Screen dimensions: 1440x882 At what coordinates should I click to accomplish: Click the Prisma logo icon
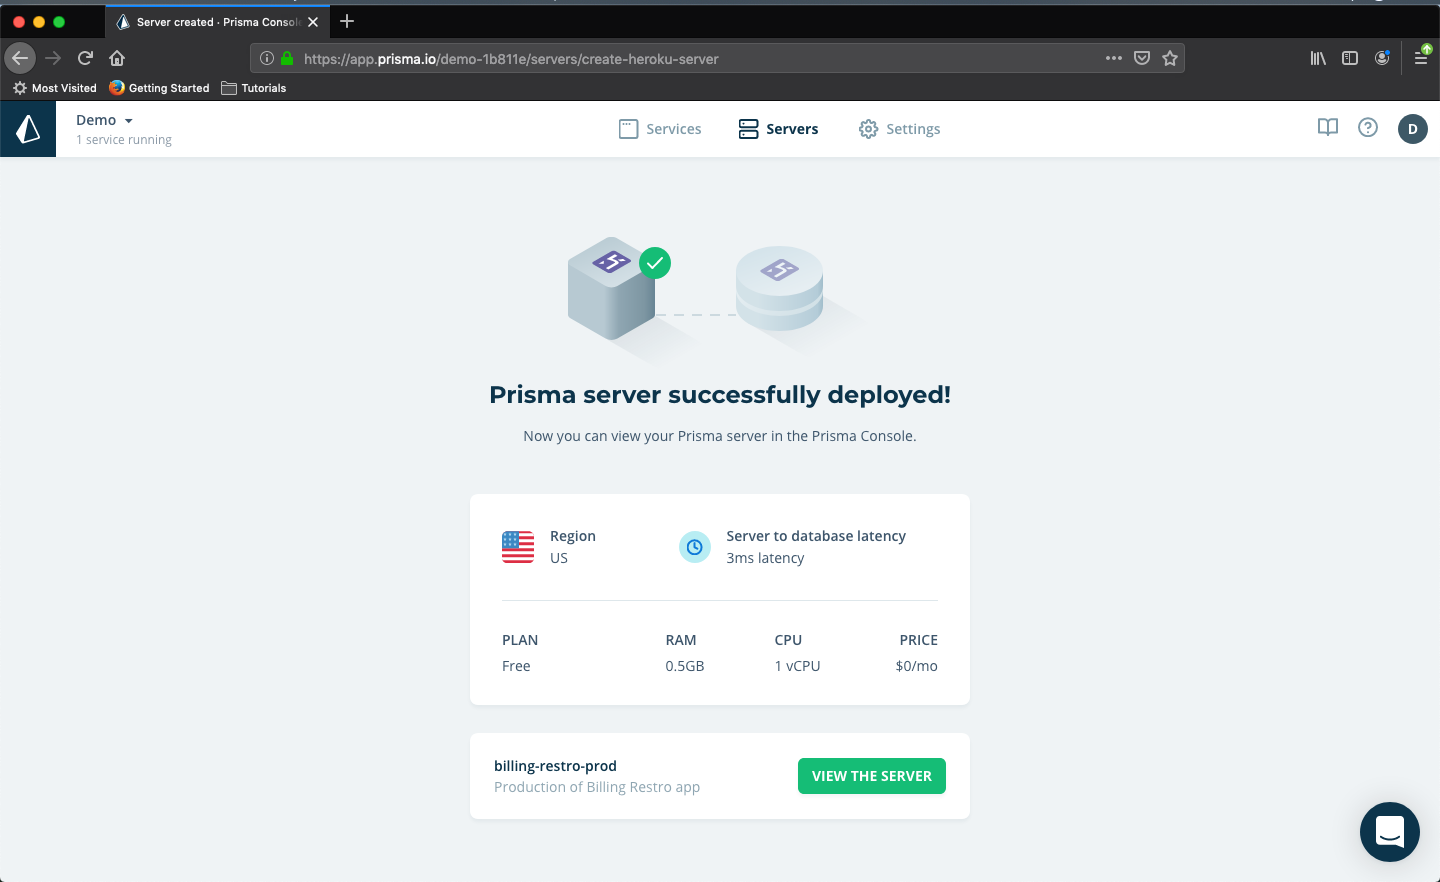[28, 129]
